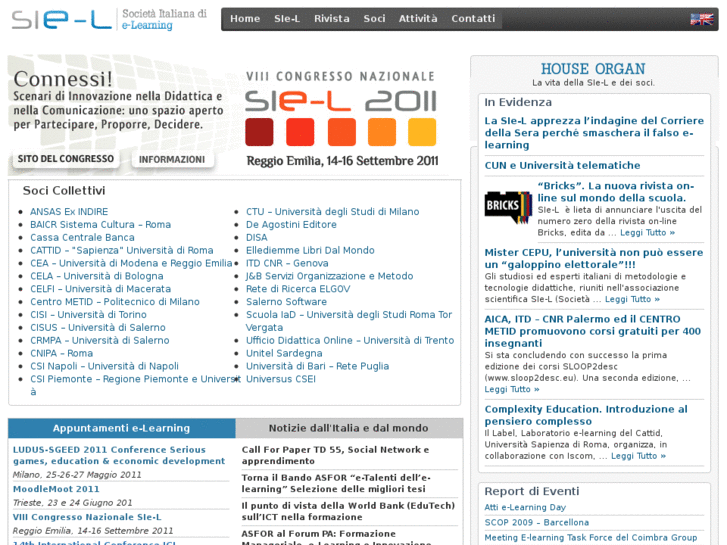Click the English flag language icon
The height and width of the screenshot is (545, 727).
(701, 19)
